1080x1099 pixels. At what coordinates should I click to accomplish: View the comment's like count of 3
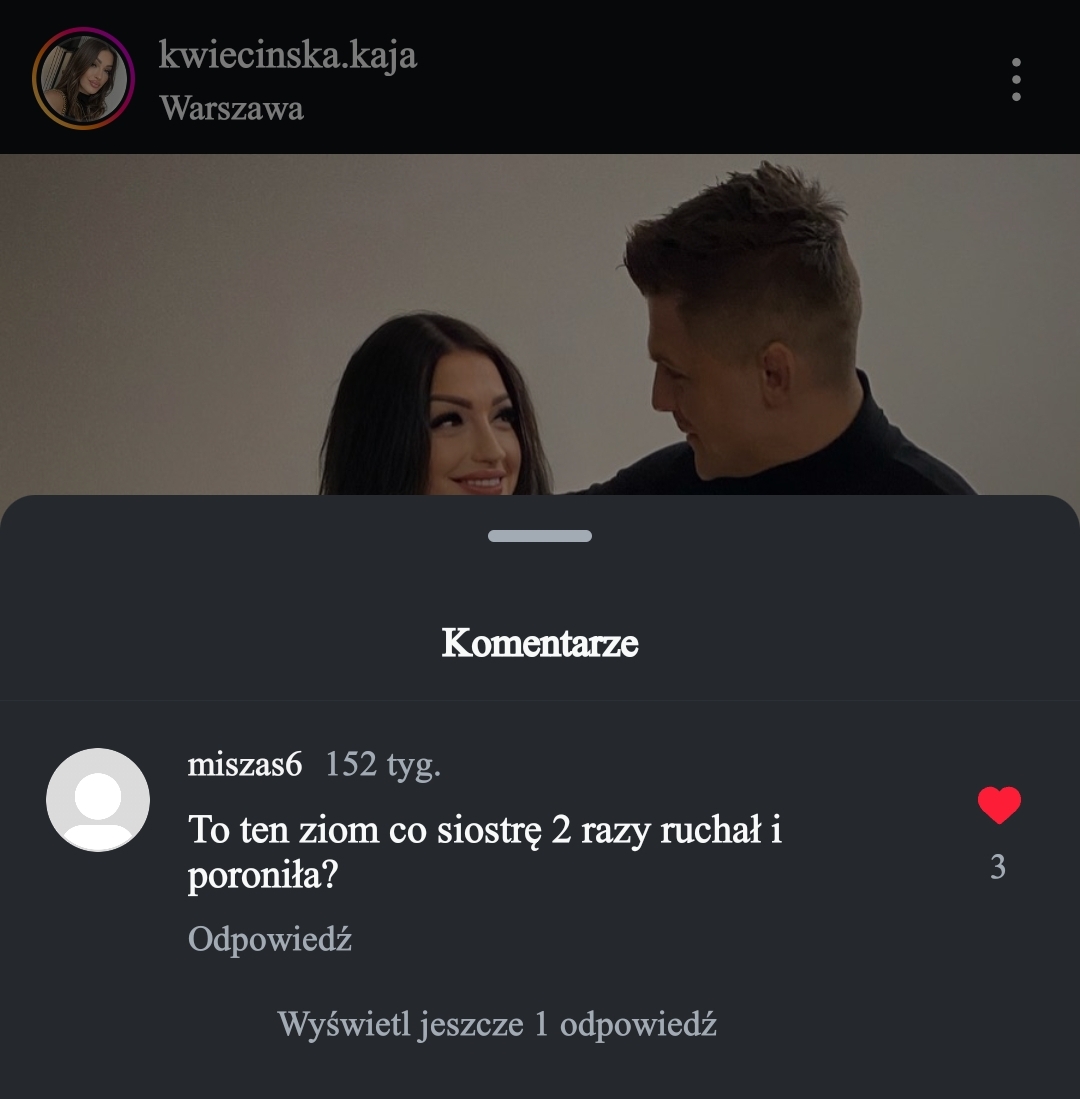(x=997, y=867)
